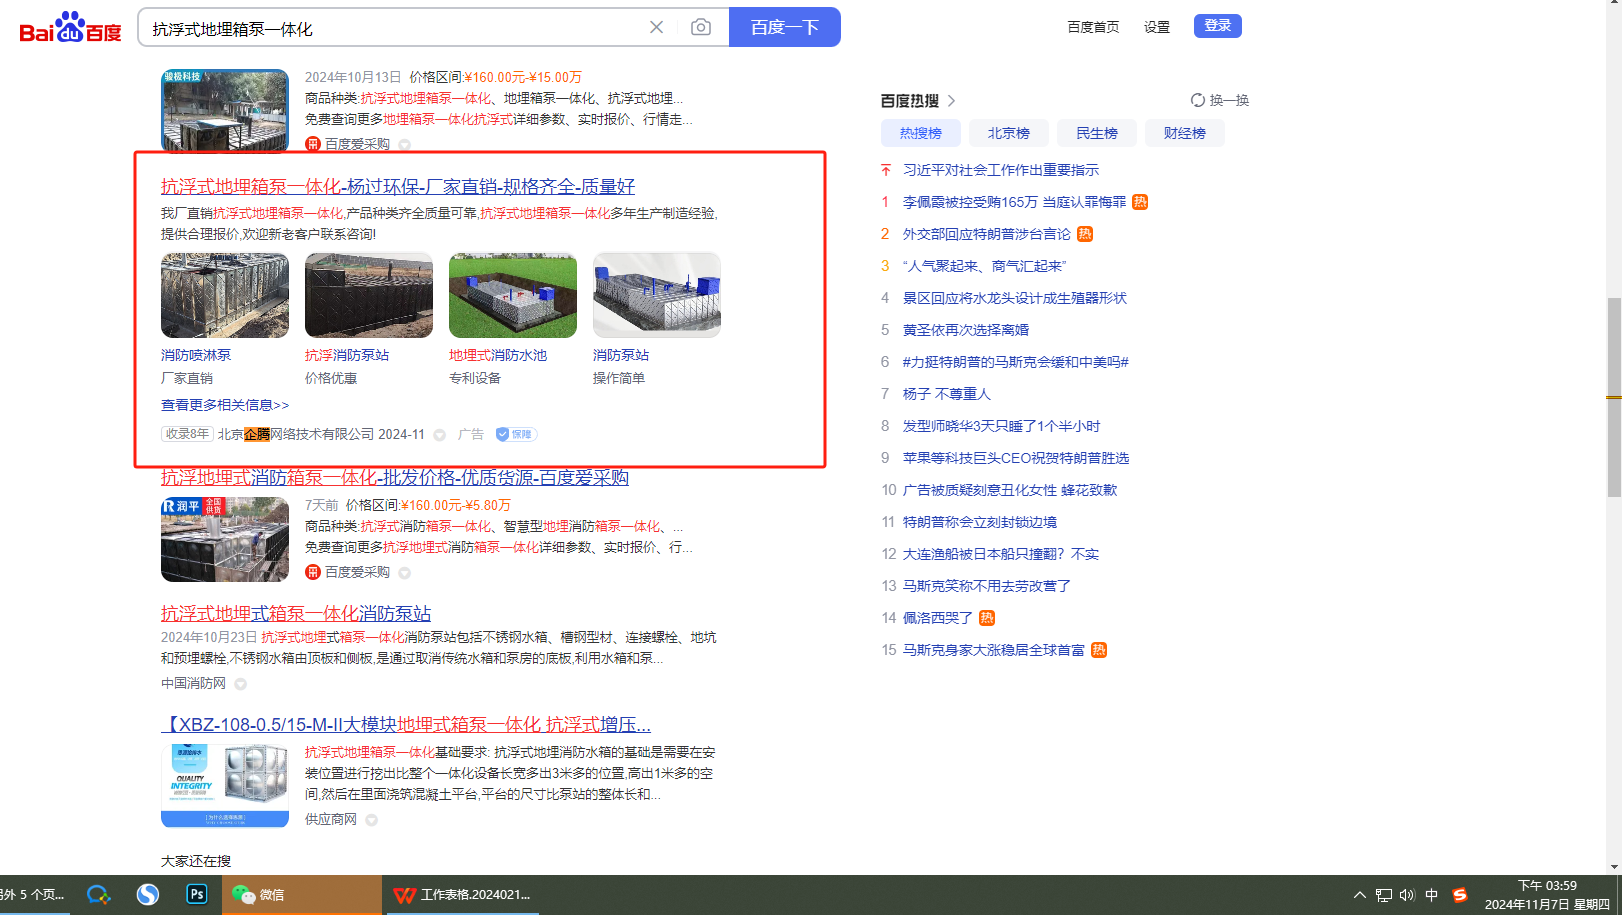Expand the dropdown next to 中国消防网
Image resolution: width=1622 pixels, height=915 pixels.
click(240, 684)
